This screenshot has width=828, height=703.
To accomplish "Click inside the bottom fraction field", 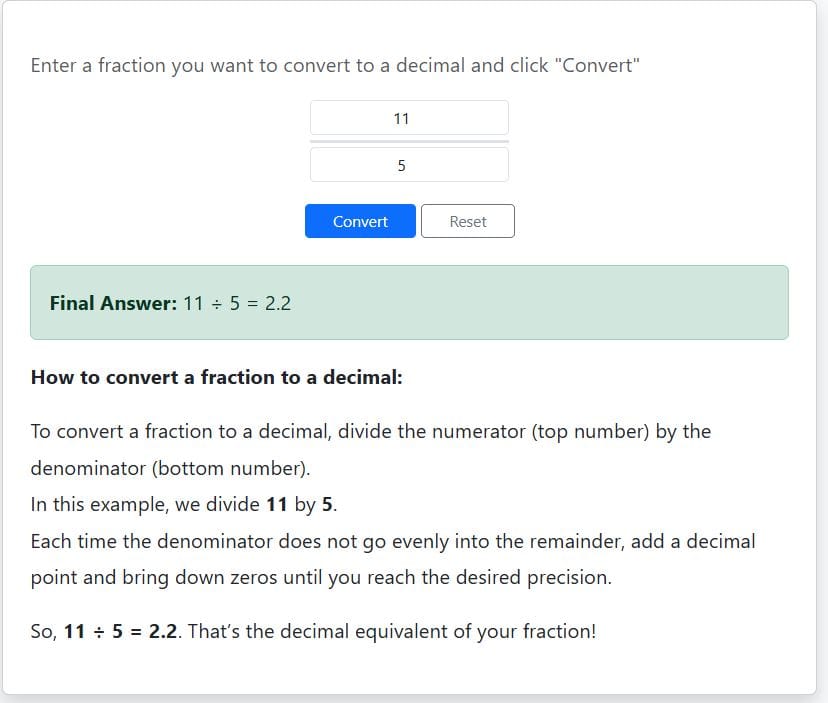I will tap(410, 164).
